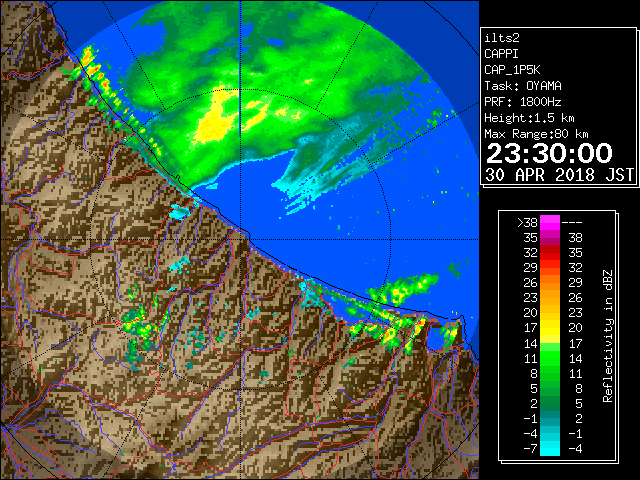Select the Max Range:80 km line

536,134
